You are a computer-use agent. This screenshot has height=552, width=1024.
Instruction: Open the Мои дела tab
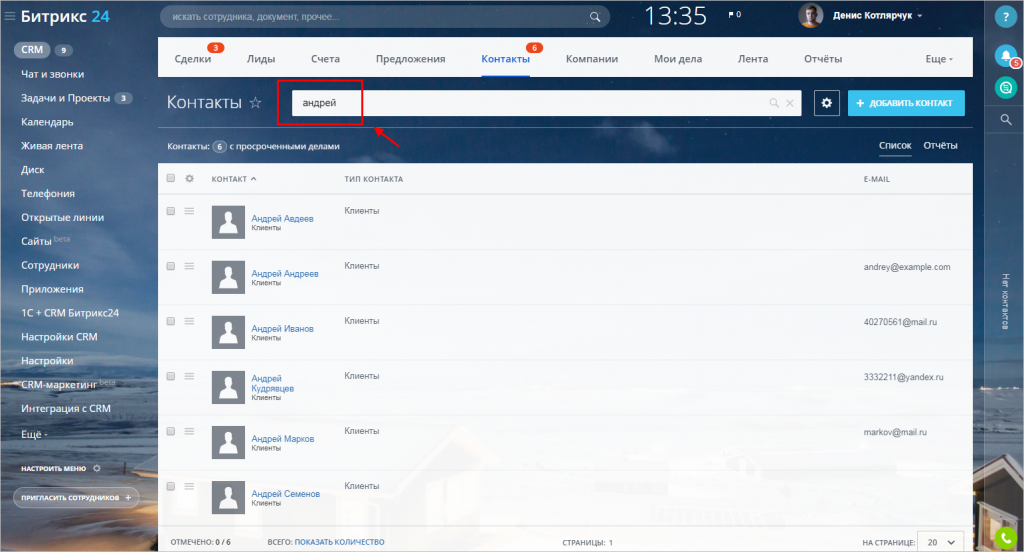678,59
